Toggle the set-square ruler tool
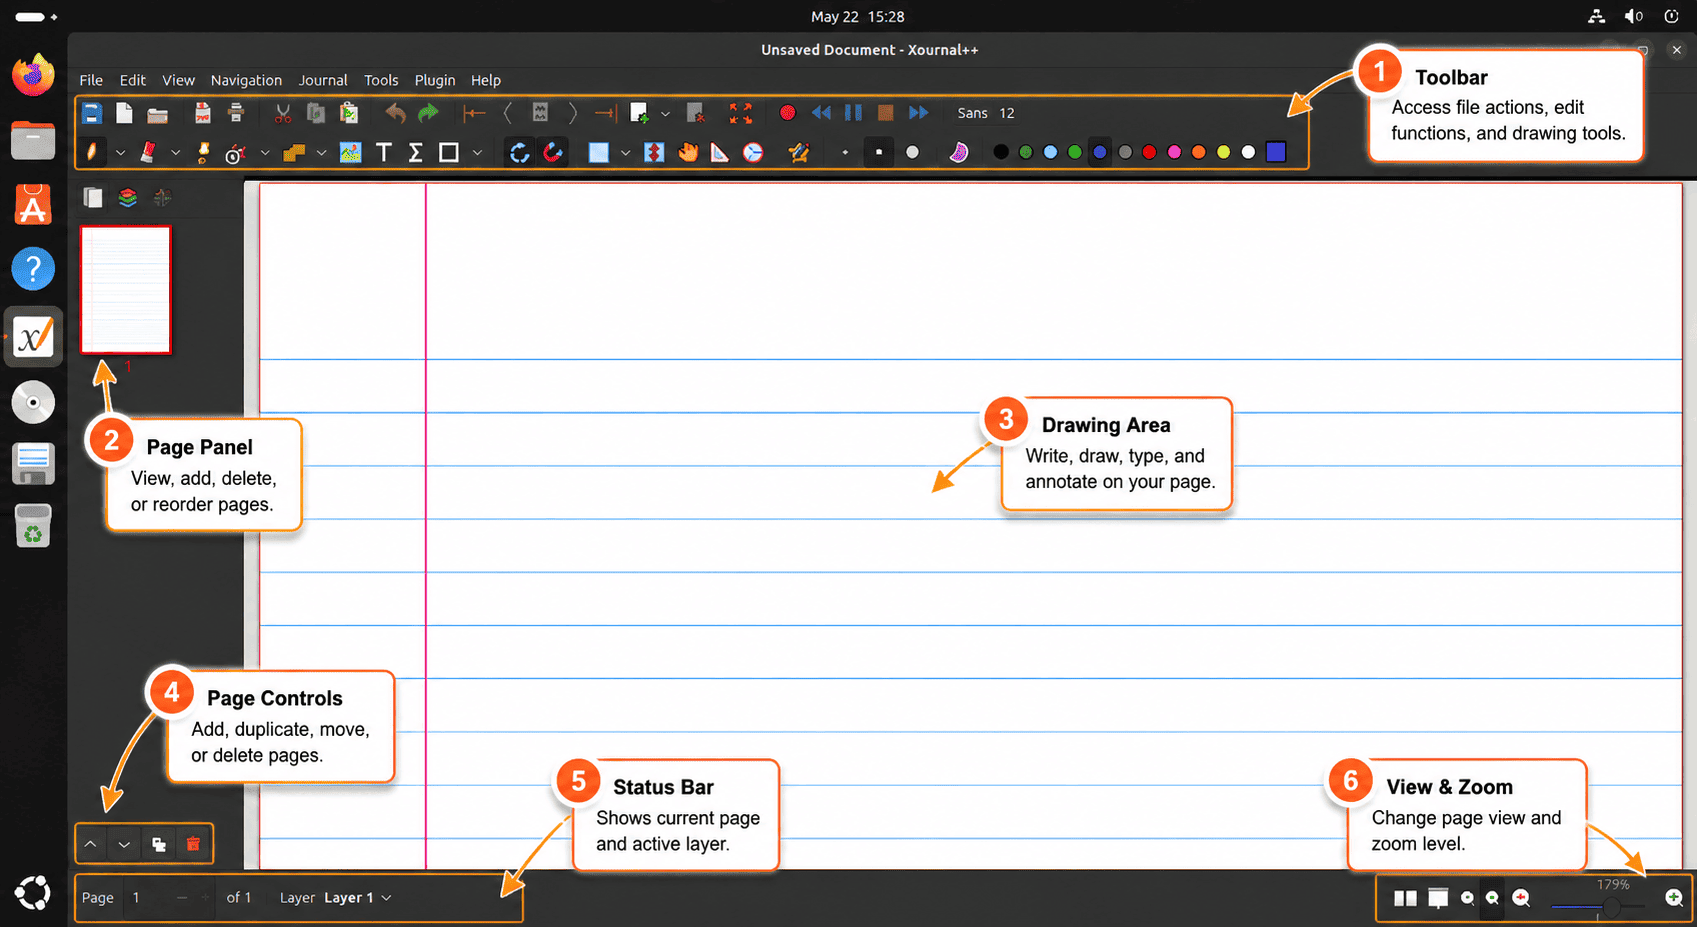 [720, 152]
